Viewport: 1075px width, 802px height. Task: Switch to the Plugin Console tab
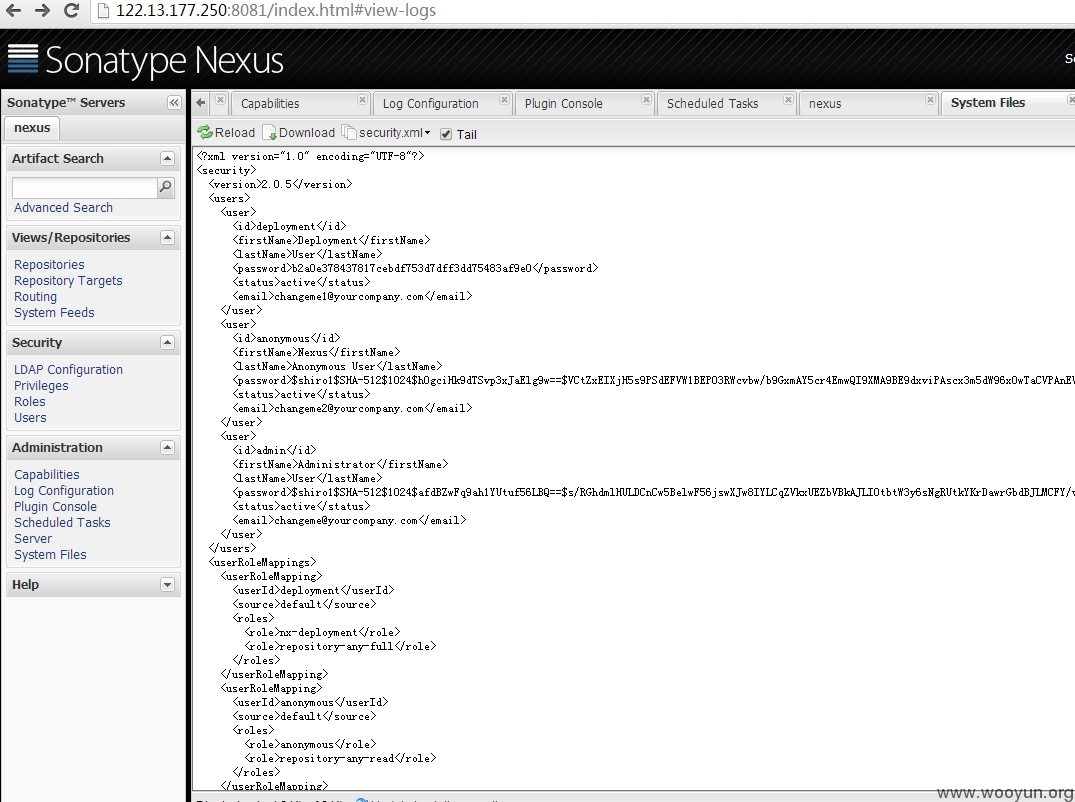coord(564,104)
